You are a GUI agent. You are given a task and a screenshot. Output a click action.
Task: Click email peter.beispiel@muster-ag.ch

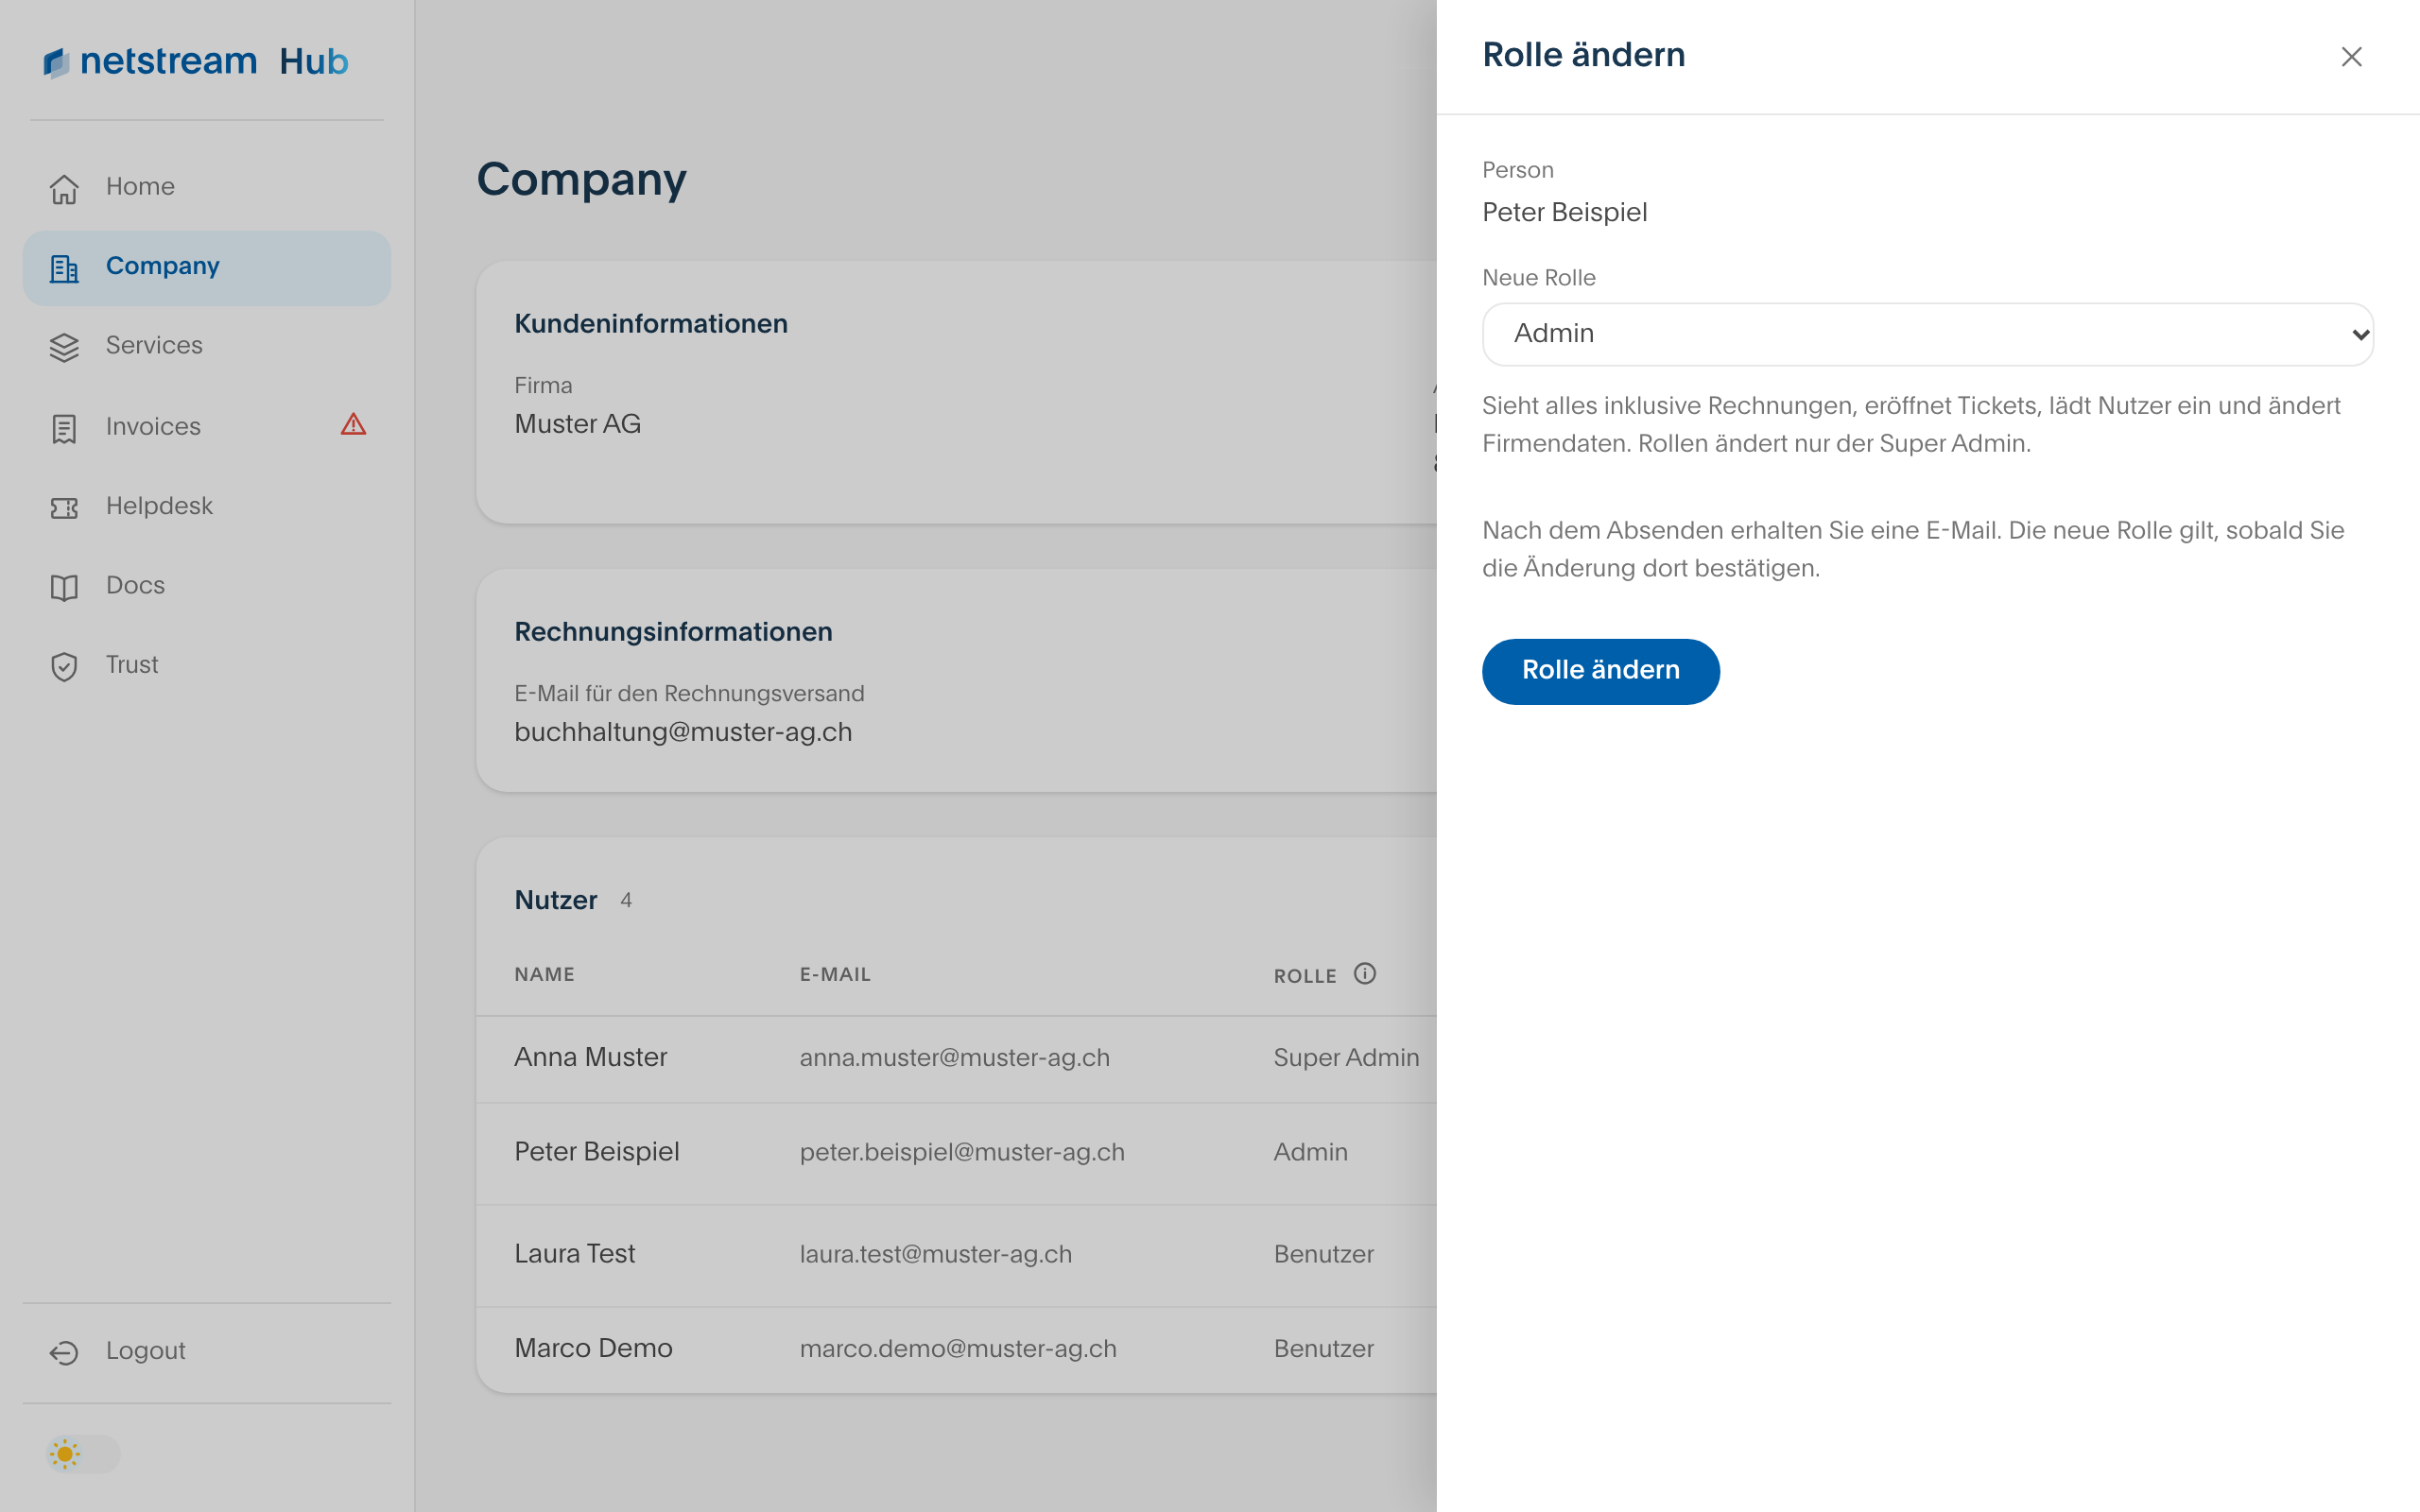962,1153
